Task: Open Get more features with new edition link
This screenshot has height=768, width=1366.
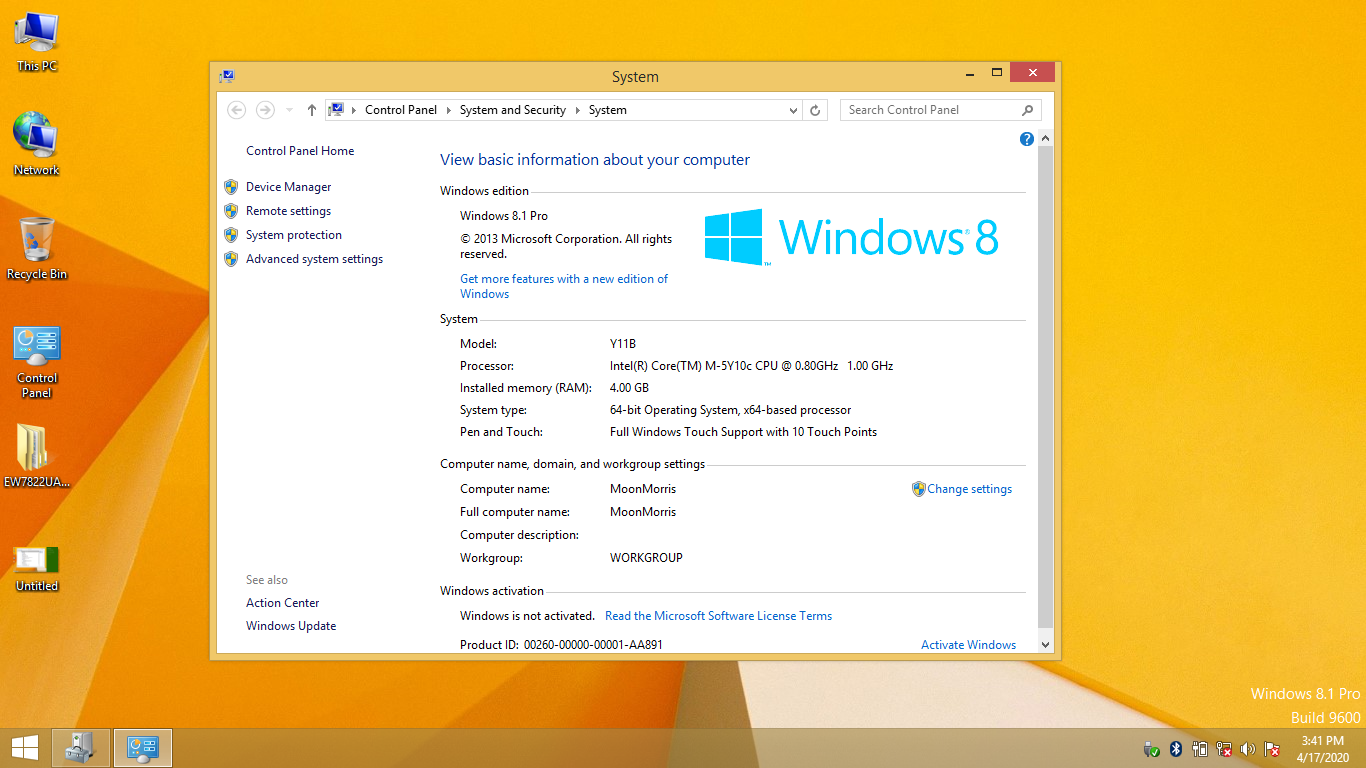Action: pos(564,286)
